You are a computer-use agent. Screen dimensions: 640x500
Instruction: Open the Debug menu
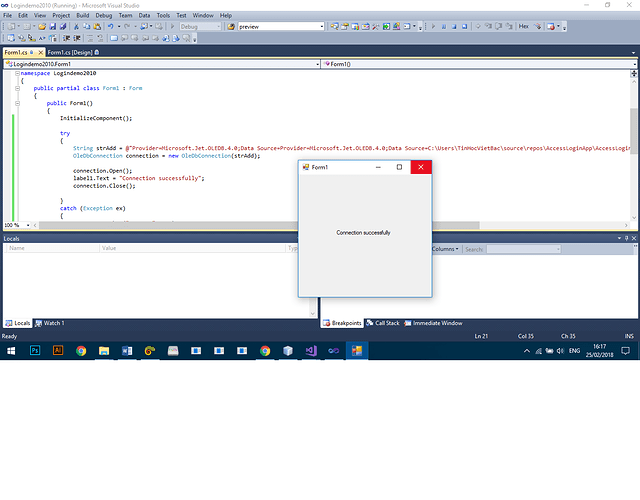coord(104,16)
